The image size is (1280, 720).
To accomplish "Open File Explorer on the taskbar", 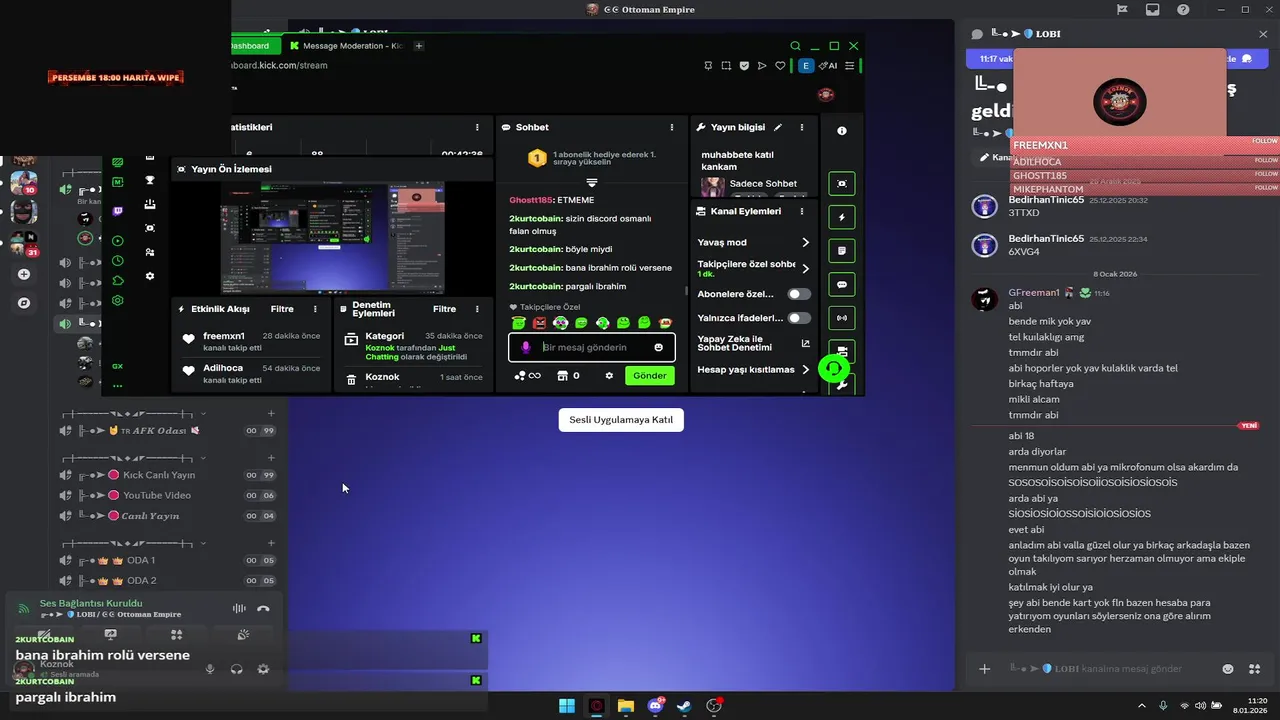I will (626, 706).
